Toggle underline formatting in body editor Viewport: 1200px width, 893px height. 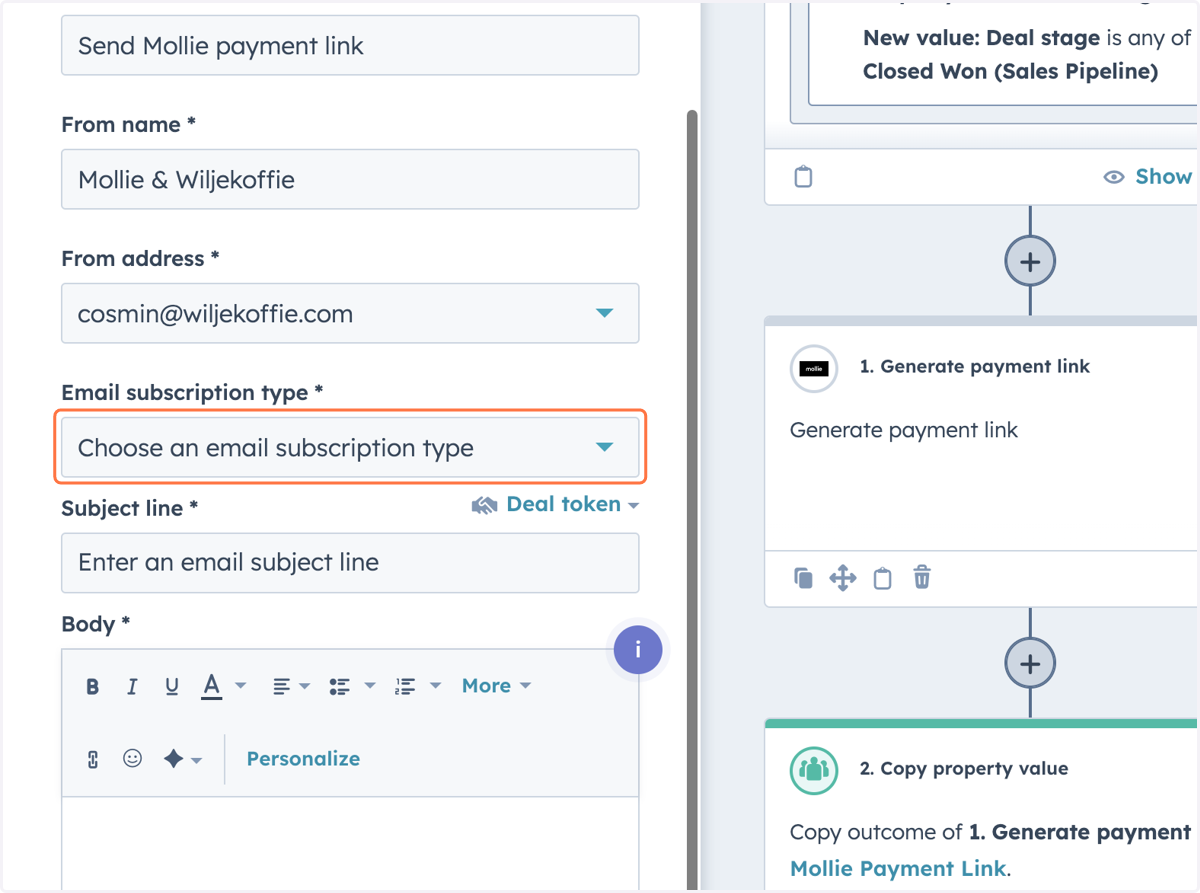[172, 686]
